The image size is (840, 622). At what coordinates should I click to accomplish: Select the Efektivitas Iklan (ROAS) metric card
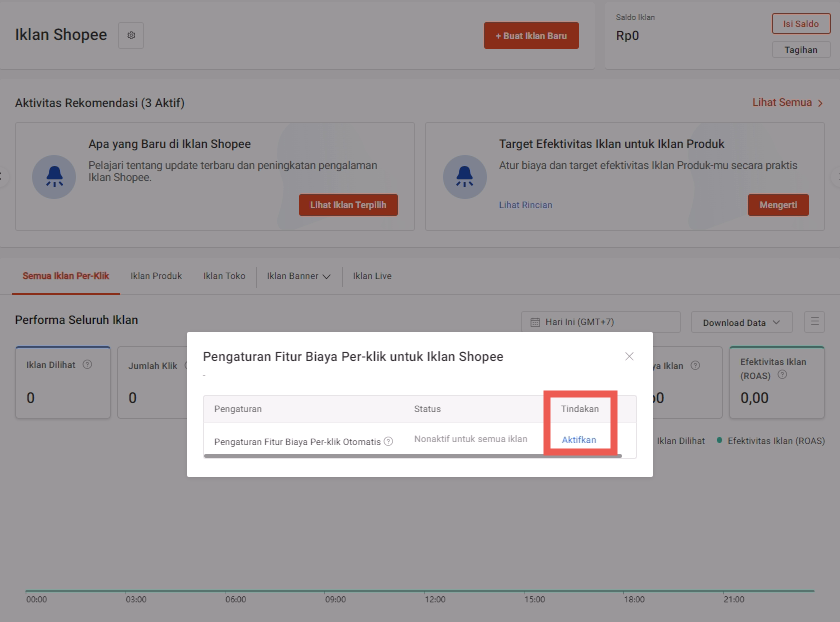(x=777, y=383)
